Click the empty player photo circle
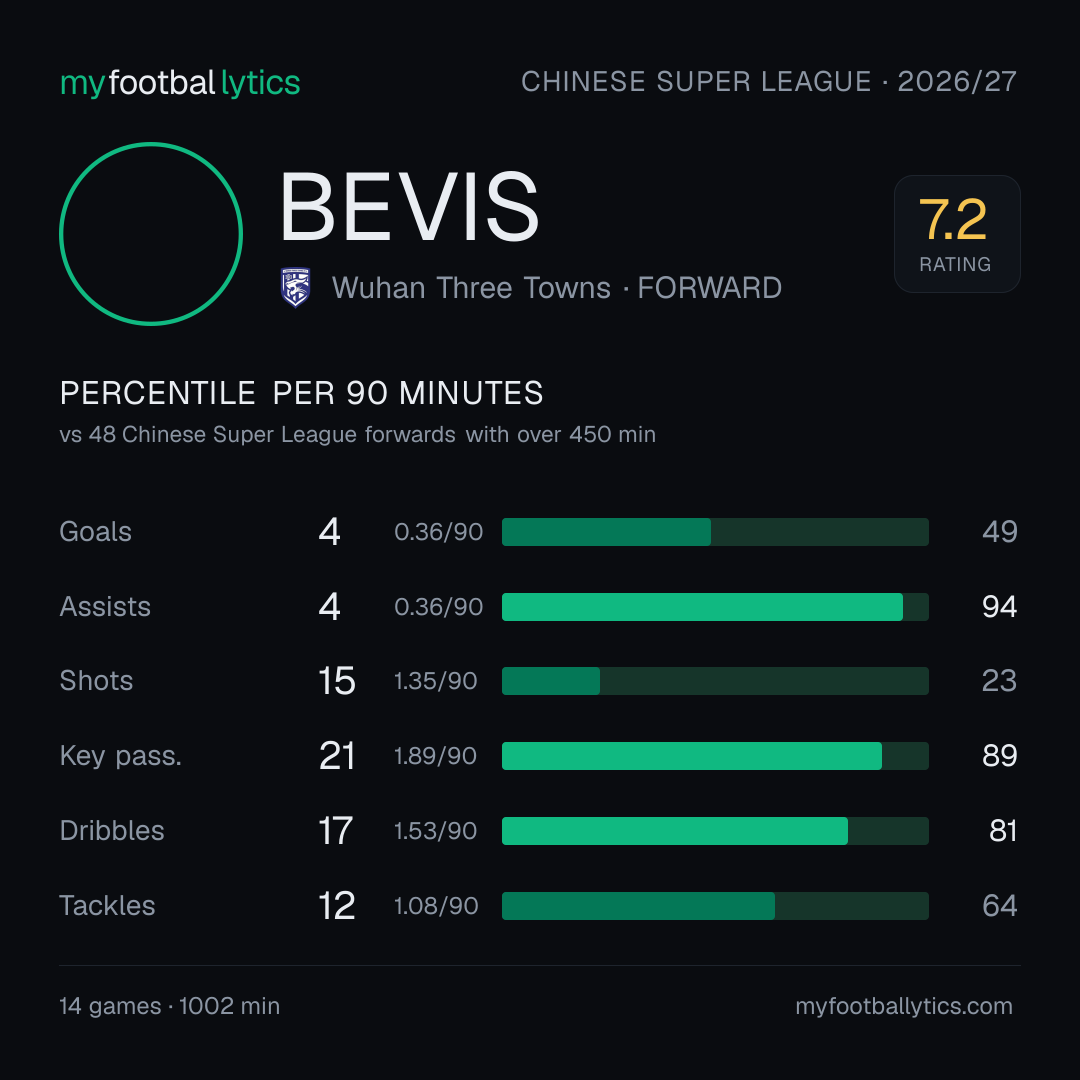Screen dimensions: 1080x1080 point(151,234)
